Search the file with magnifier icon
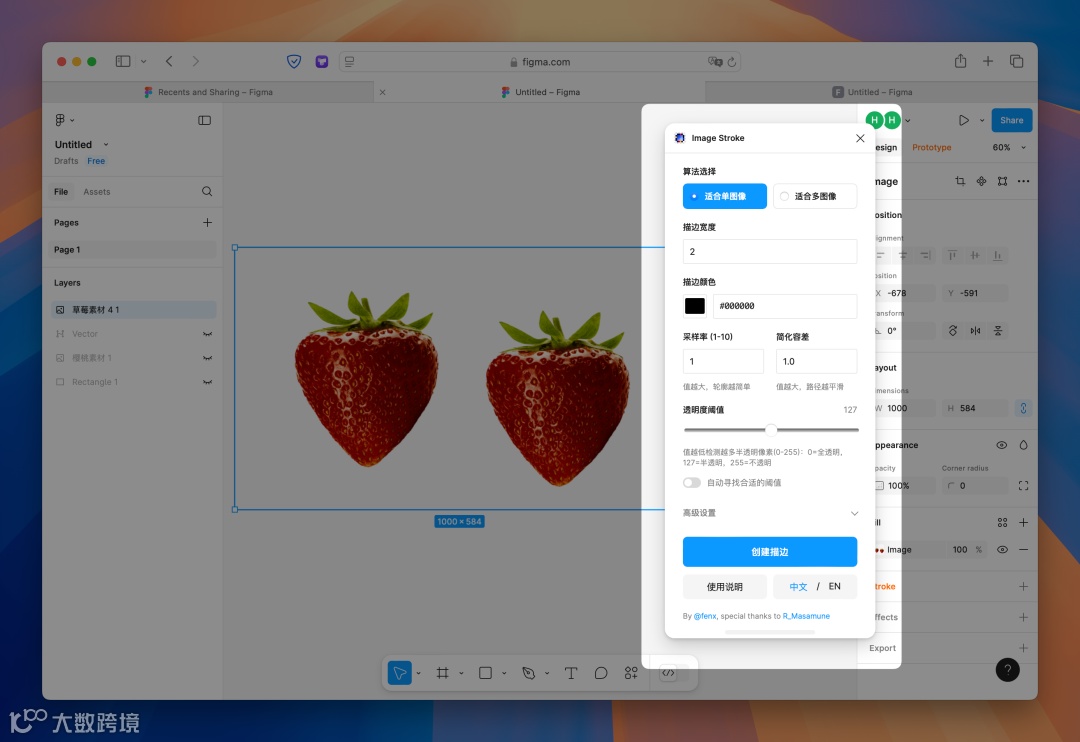1080x742 pixels. [207, 192]
